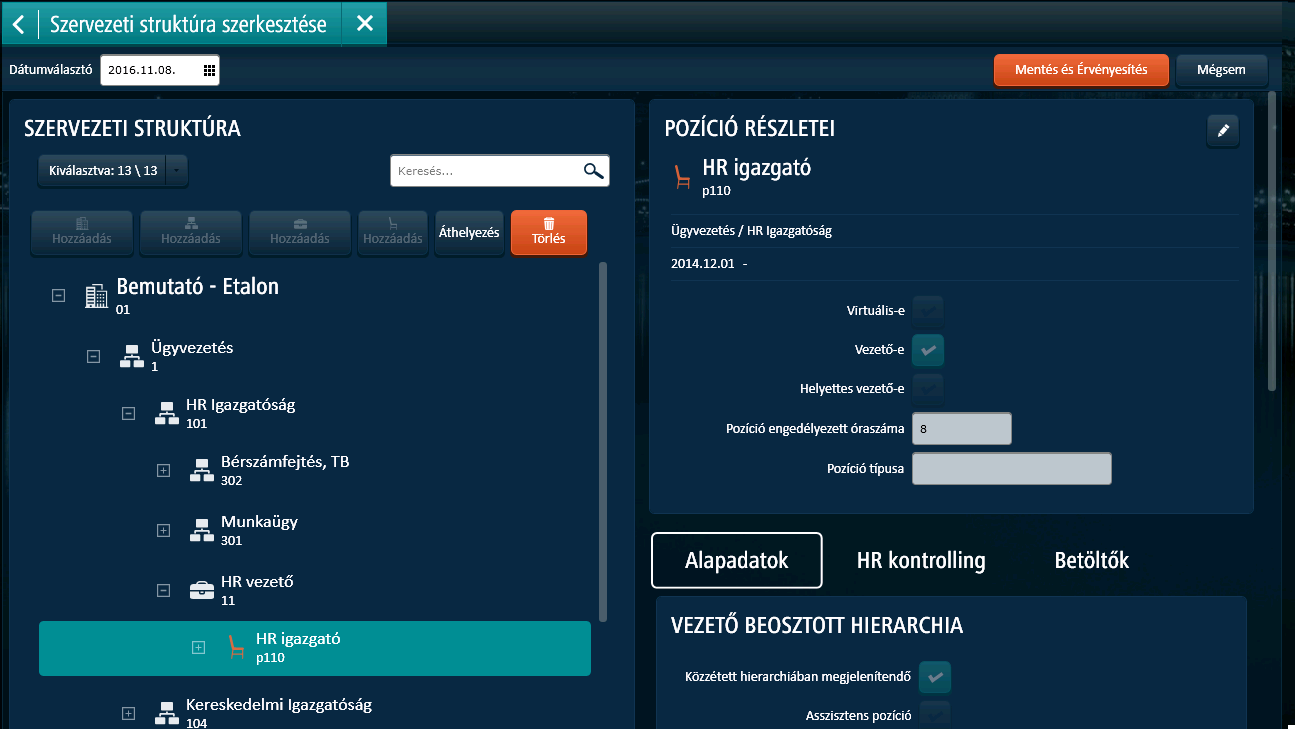The image size is (1295, 729).
Task: Open the Betöltők tab
Action: [x=1091, y=561]
